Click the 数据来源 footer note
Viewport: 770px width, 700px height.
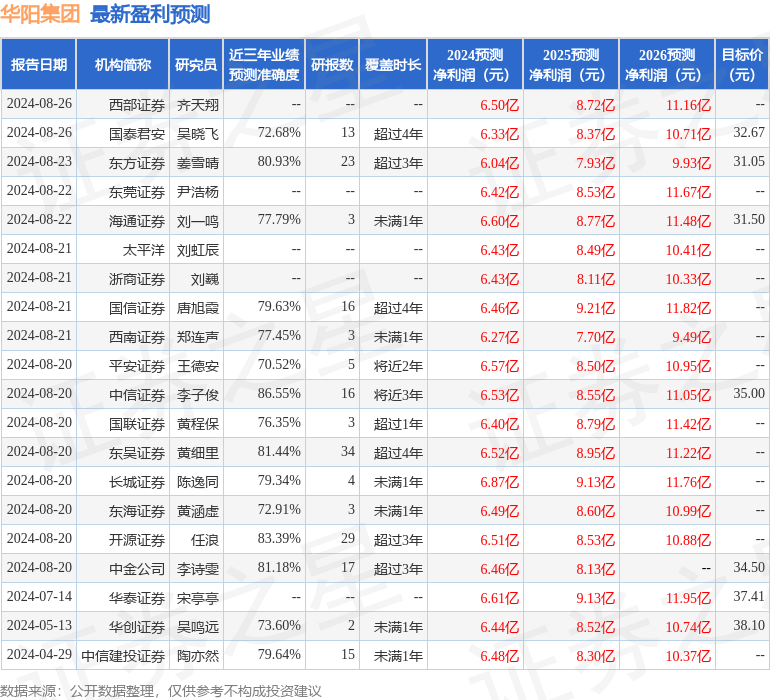pos(161,691)
